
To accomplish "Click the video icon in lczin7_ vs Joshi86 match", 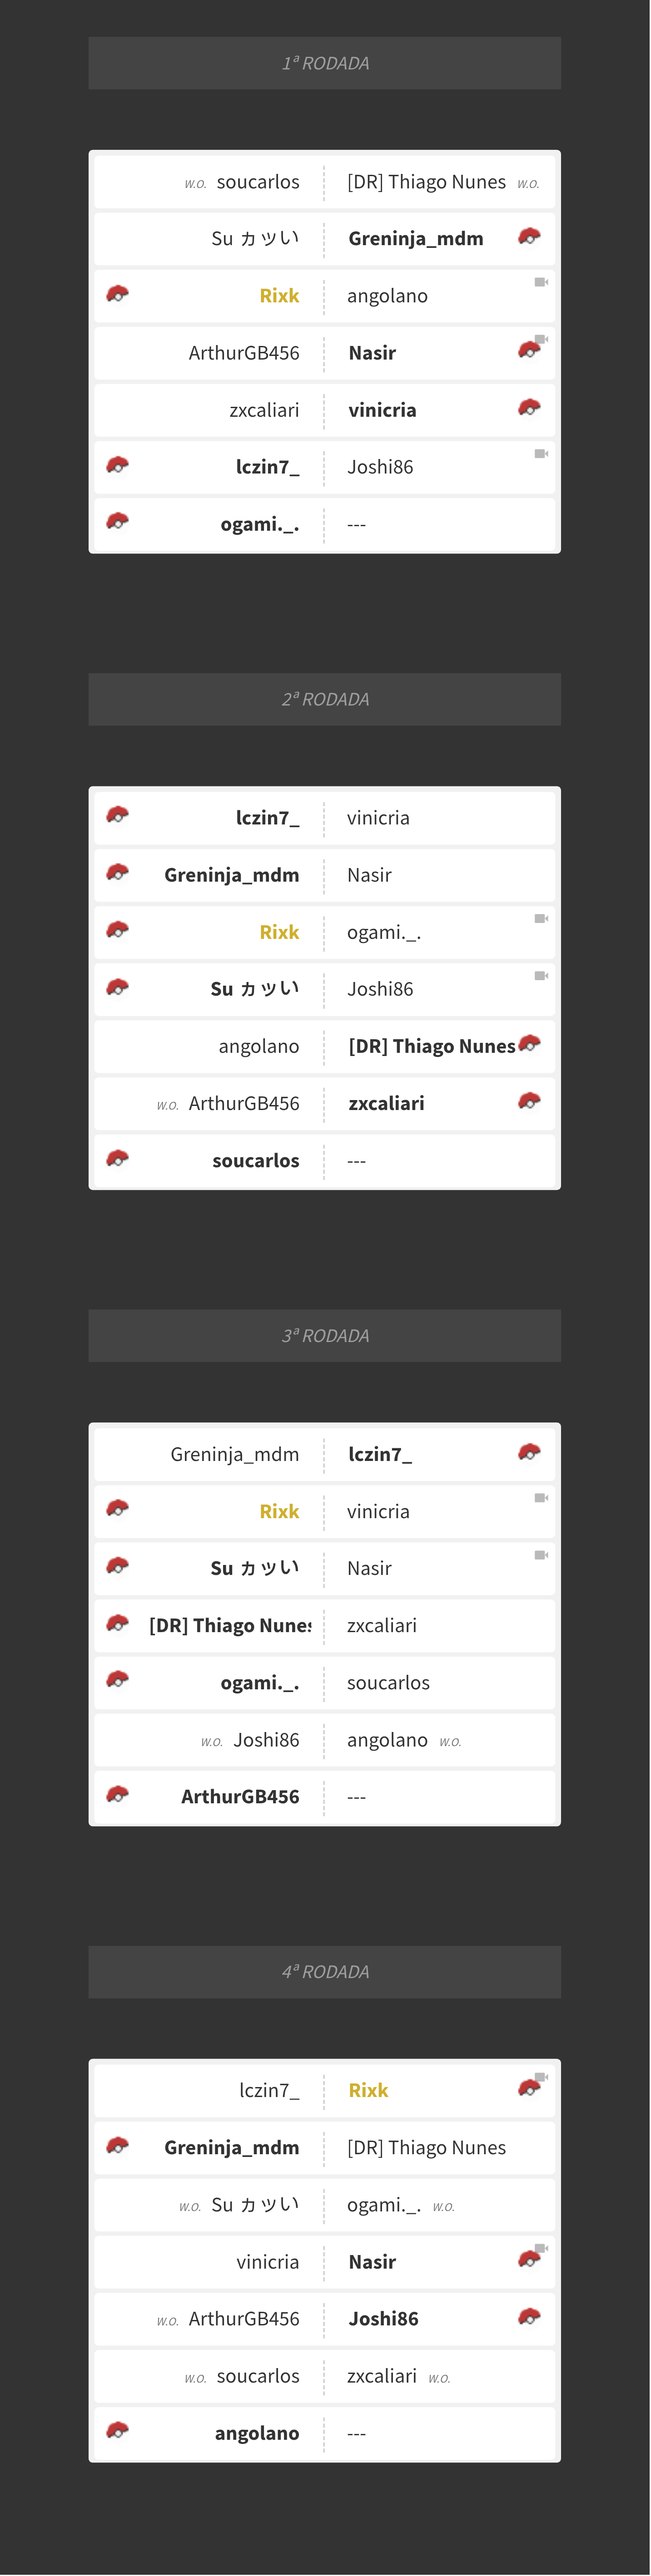I will pos(541,454).
